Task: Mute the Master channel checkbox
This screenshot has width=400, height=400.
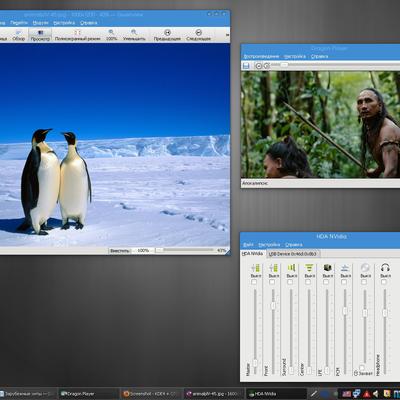Action: pos(254,282)
